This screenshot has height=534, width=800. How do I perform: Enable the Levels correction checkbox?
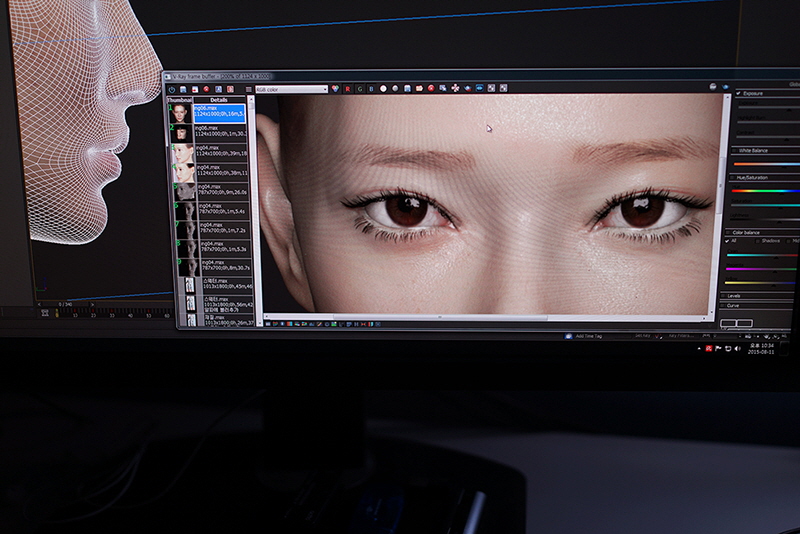723,296
